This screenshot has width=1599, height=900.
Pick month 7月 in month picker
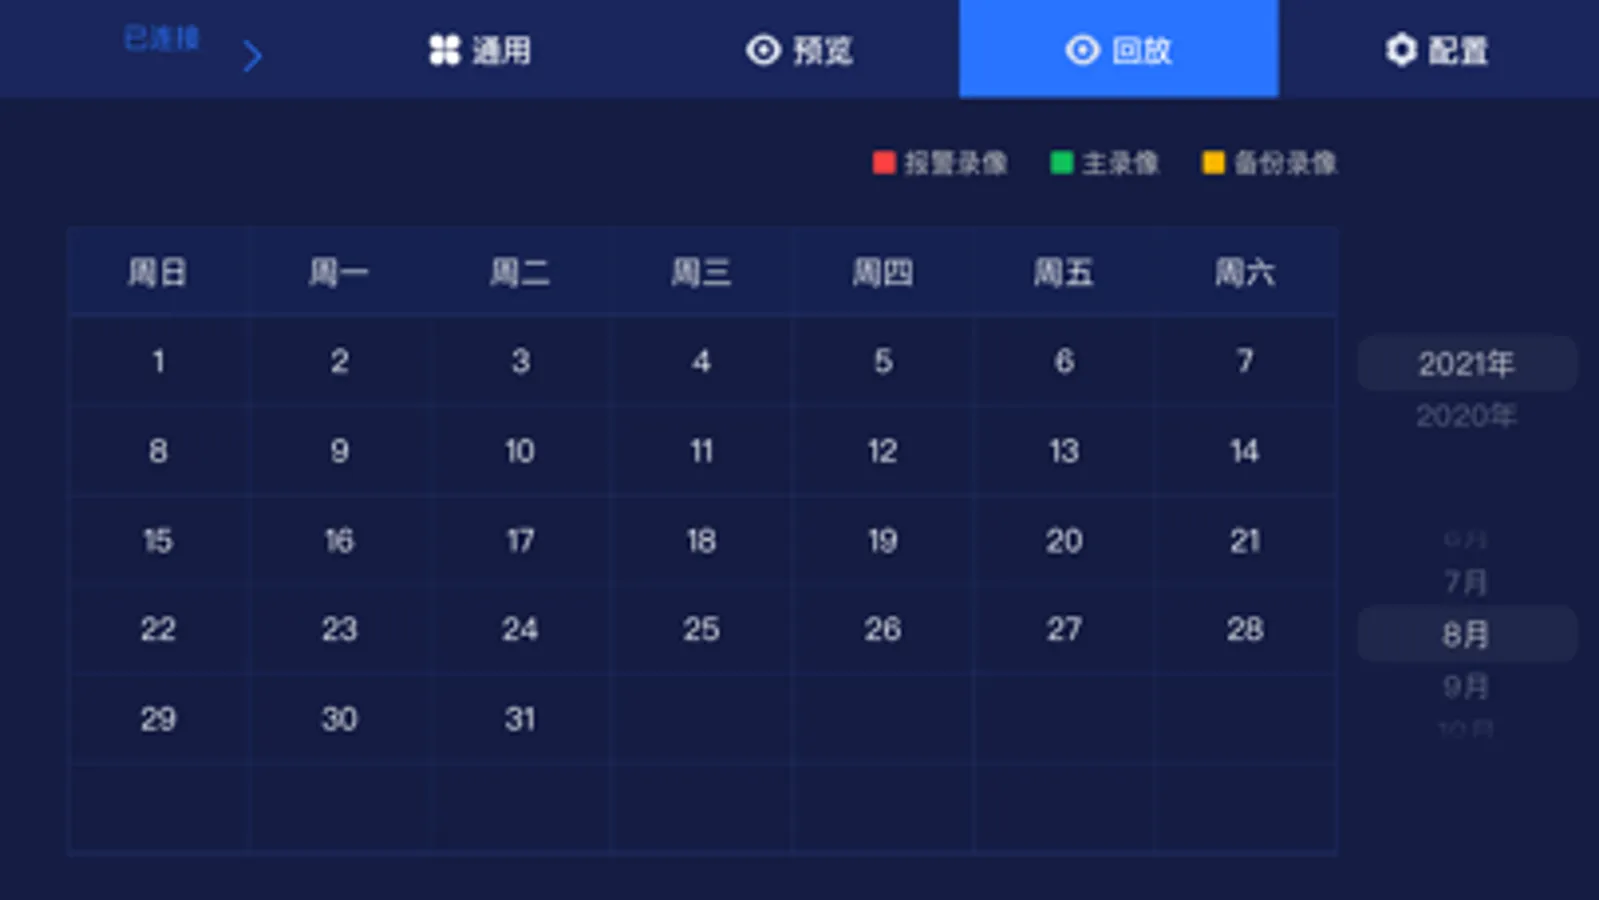(x=1466, y=581)
